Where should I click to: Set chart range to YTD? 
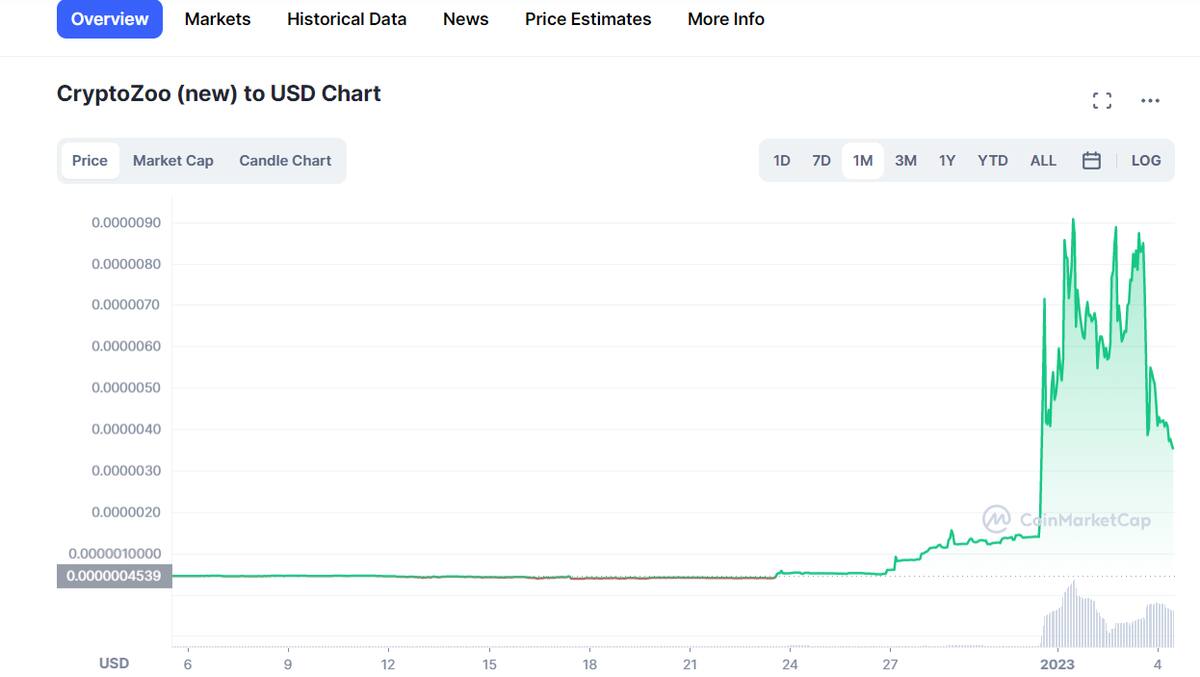(993, 160)
